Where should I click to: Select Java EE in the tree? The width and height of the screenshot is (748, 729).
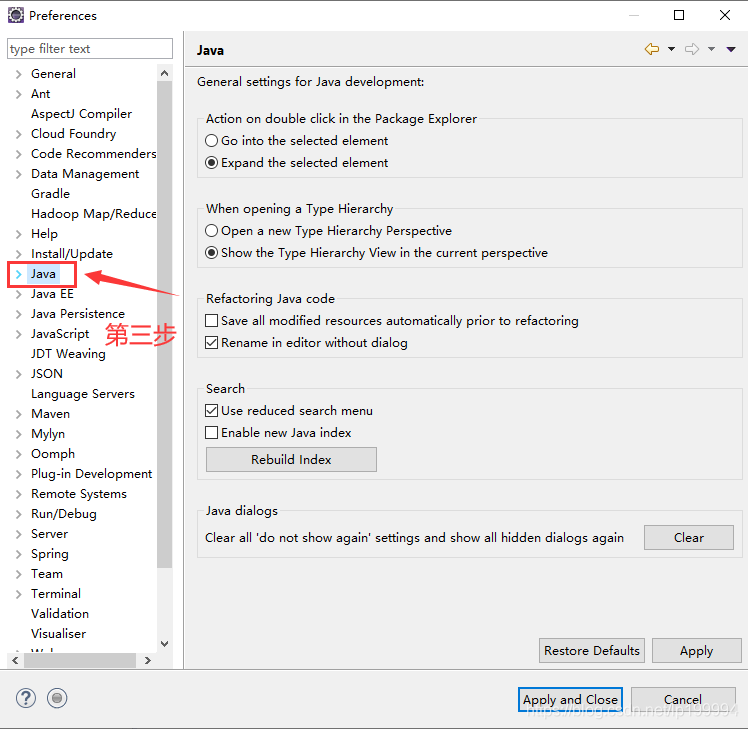pos(52,294)
